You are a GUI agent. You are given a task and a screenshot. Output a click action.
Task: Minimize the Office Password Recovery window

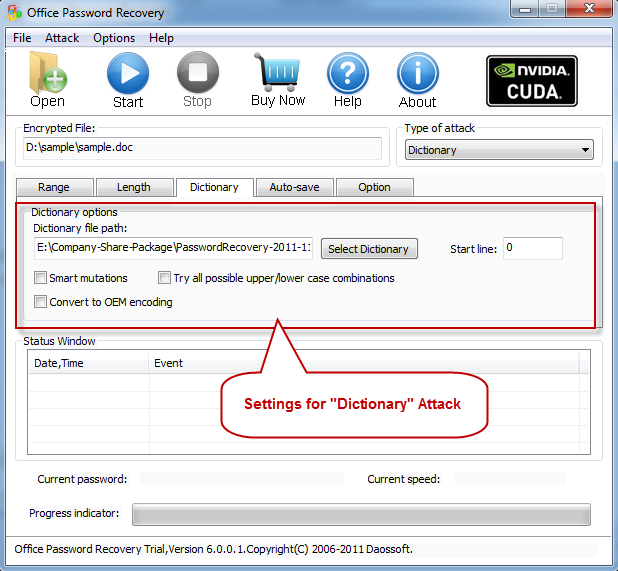pos(524,9)
